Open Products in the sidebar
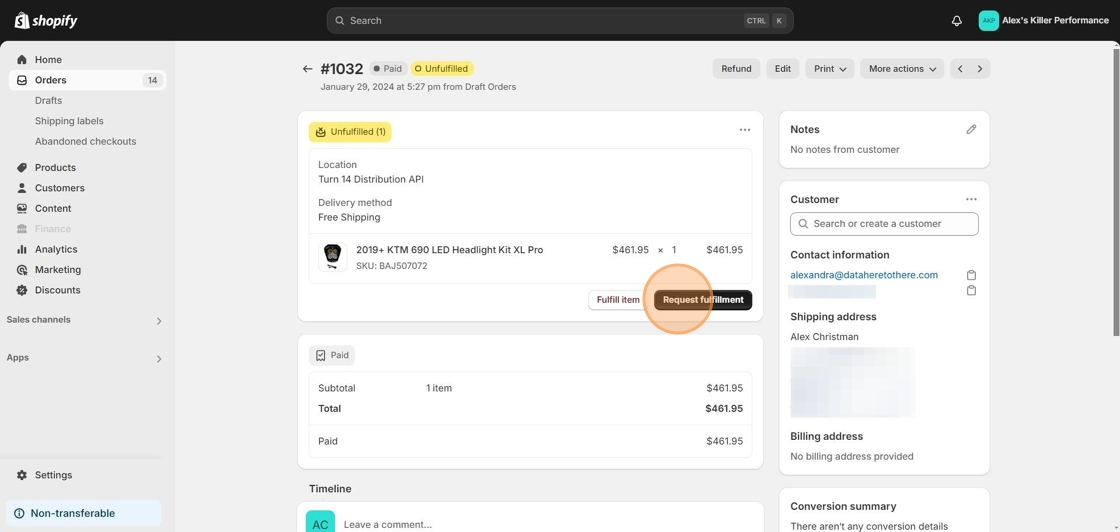Viewport: 1120px width, 532px height. (x=55, y=168)
